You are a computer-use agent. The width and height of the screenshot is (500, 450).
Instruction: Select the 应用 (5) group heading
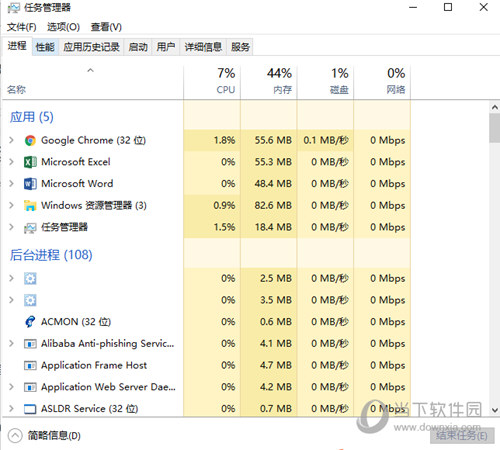point(32,117)
